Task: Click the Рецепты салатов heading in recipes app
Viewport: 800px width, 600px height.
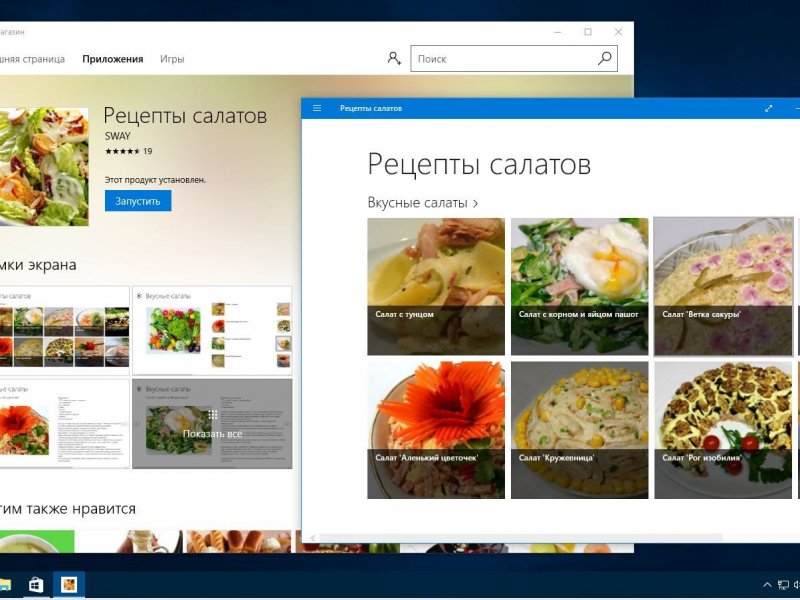Action: pyautogui.click(x=479, y=164)
